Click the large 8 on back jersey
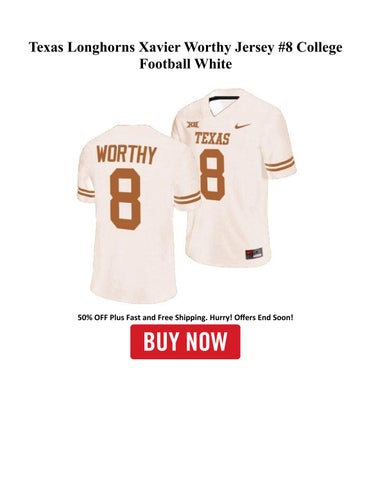This screenshot has height=480, width=371. [125, 199]
